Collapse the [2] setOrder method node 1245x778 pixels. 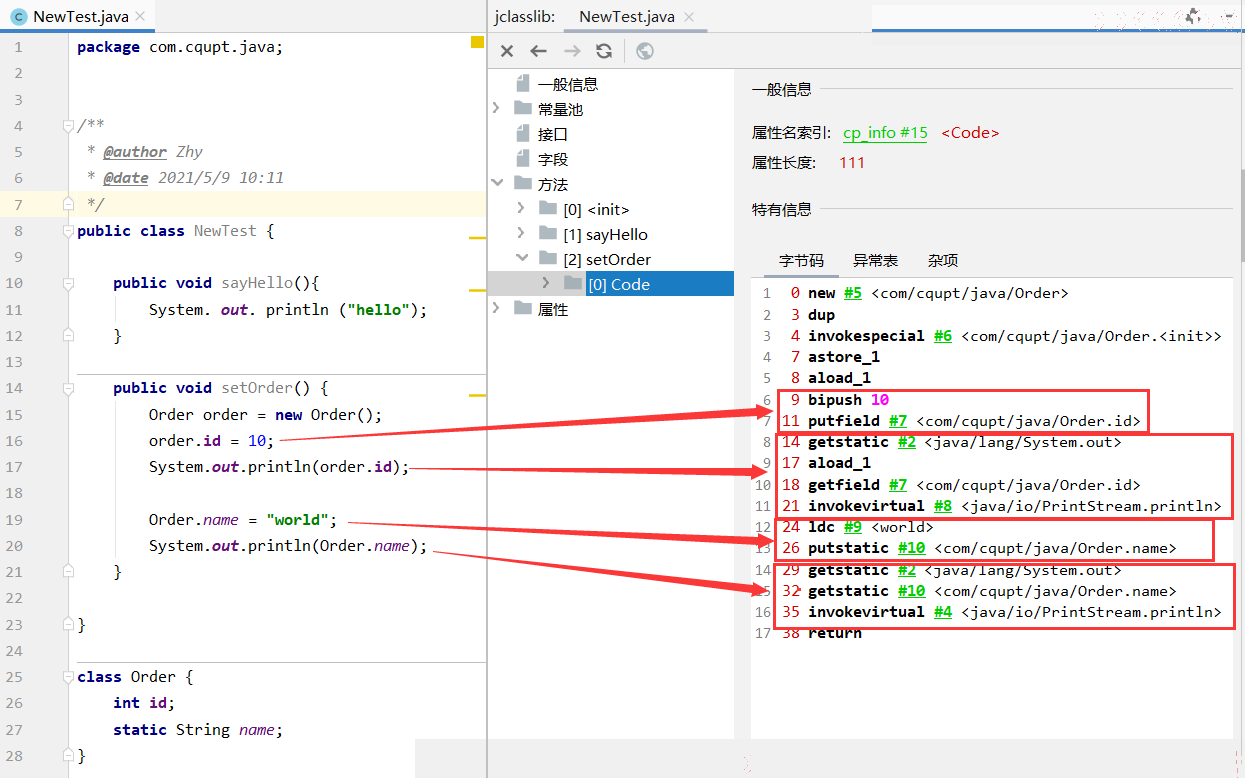click(521, 258)
